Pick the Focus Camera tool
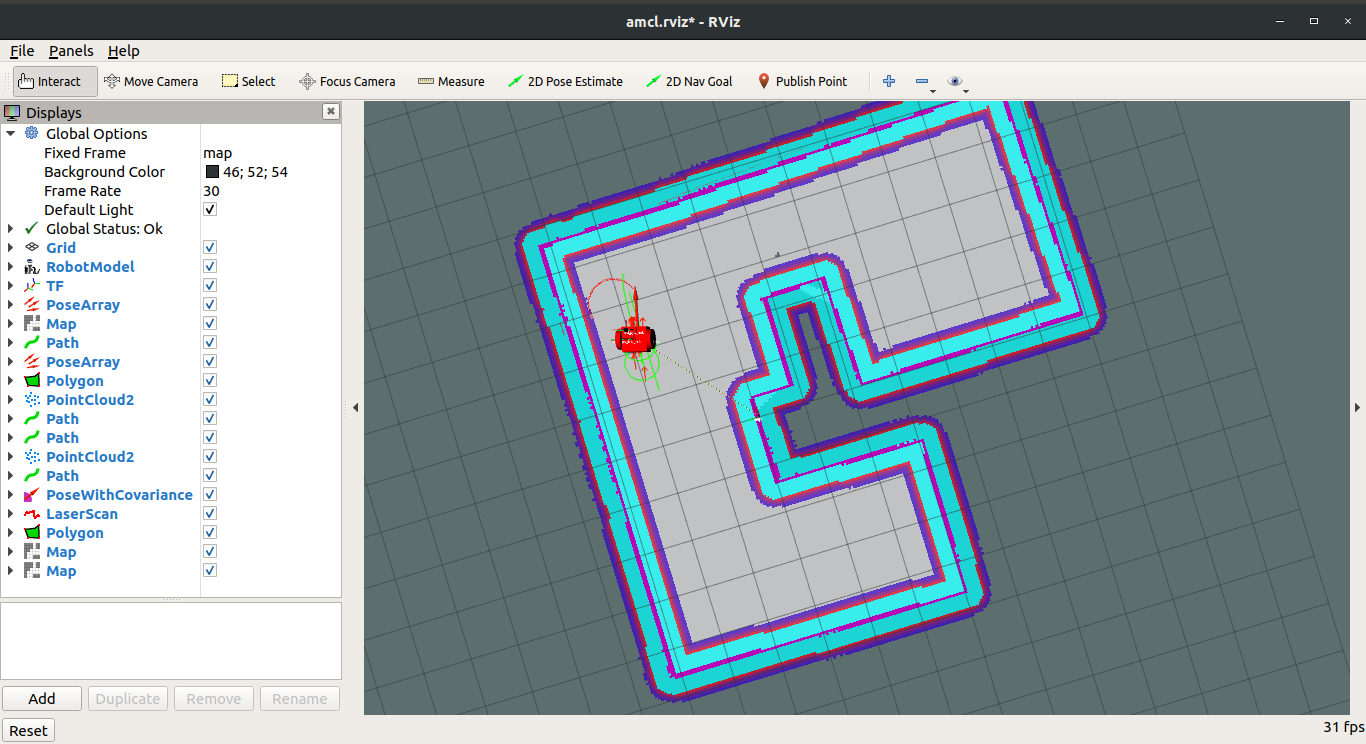 point(347,82)
